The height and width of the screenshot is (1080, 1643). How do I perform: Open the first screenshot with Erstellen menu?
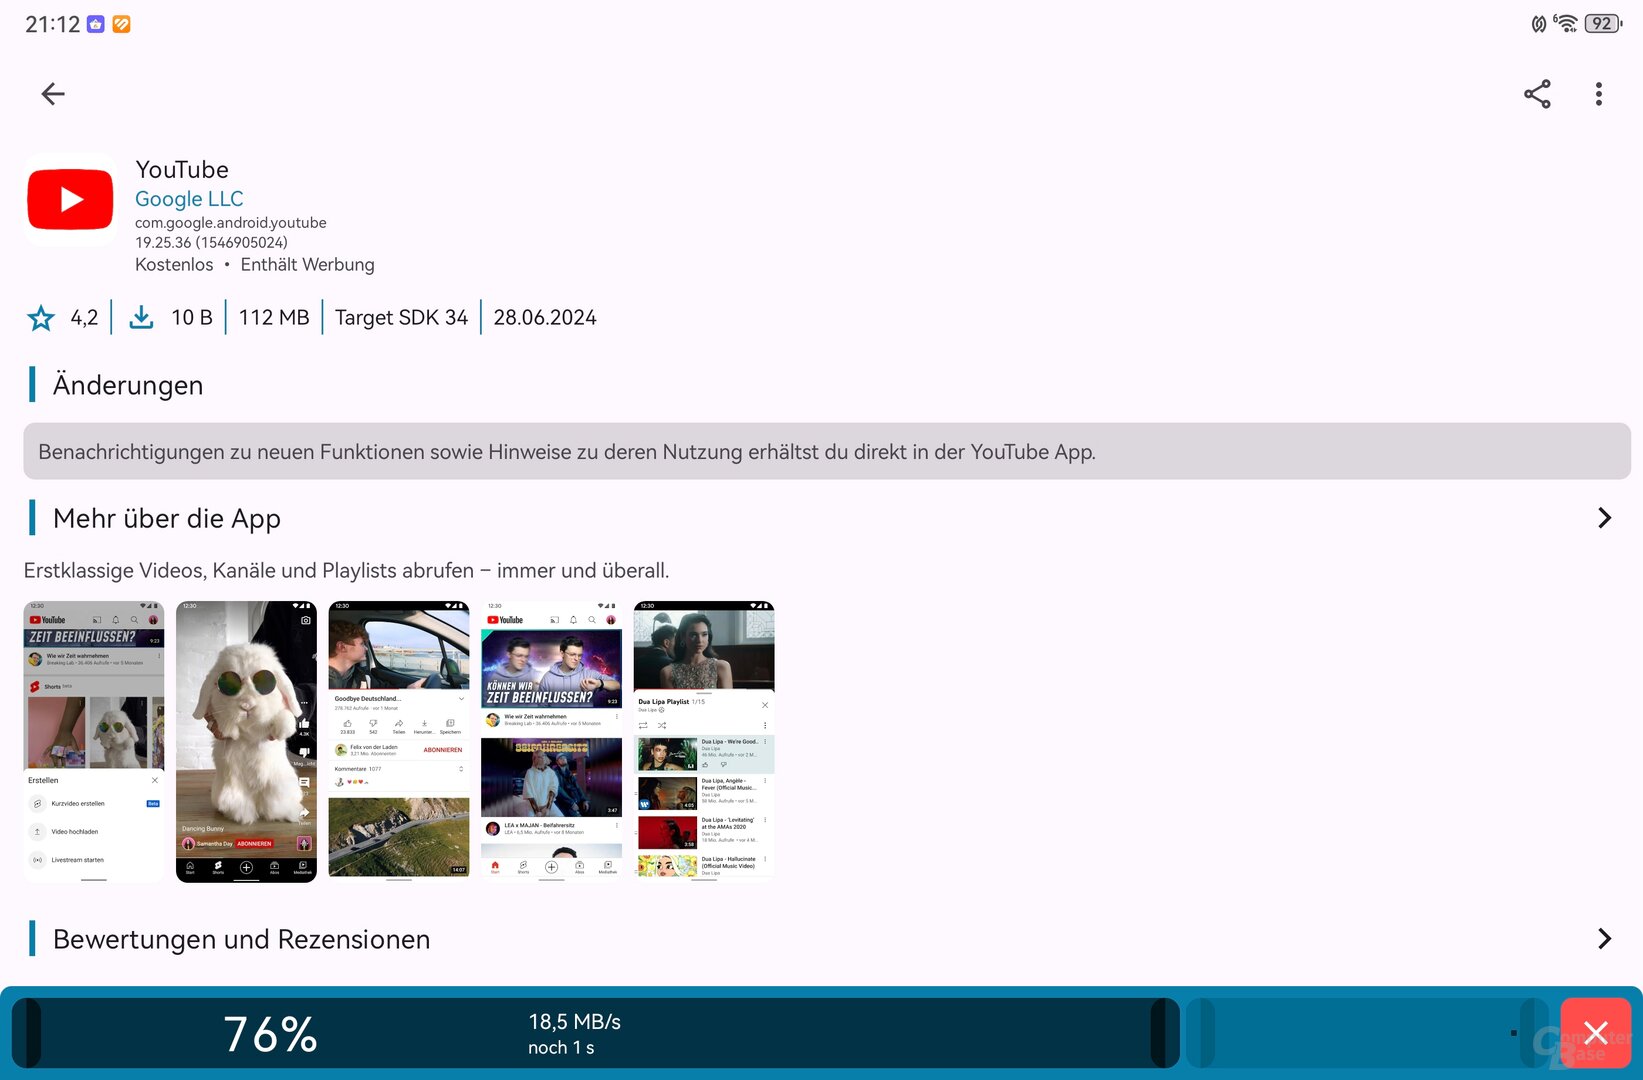tap(94, 741)
